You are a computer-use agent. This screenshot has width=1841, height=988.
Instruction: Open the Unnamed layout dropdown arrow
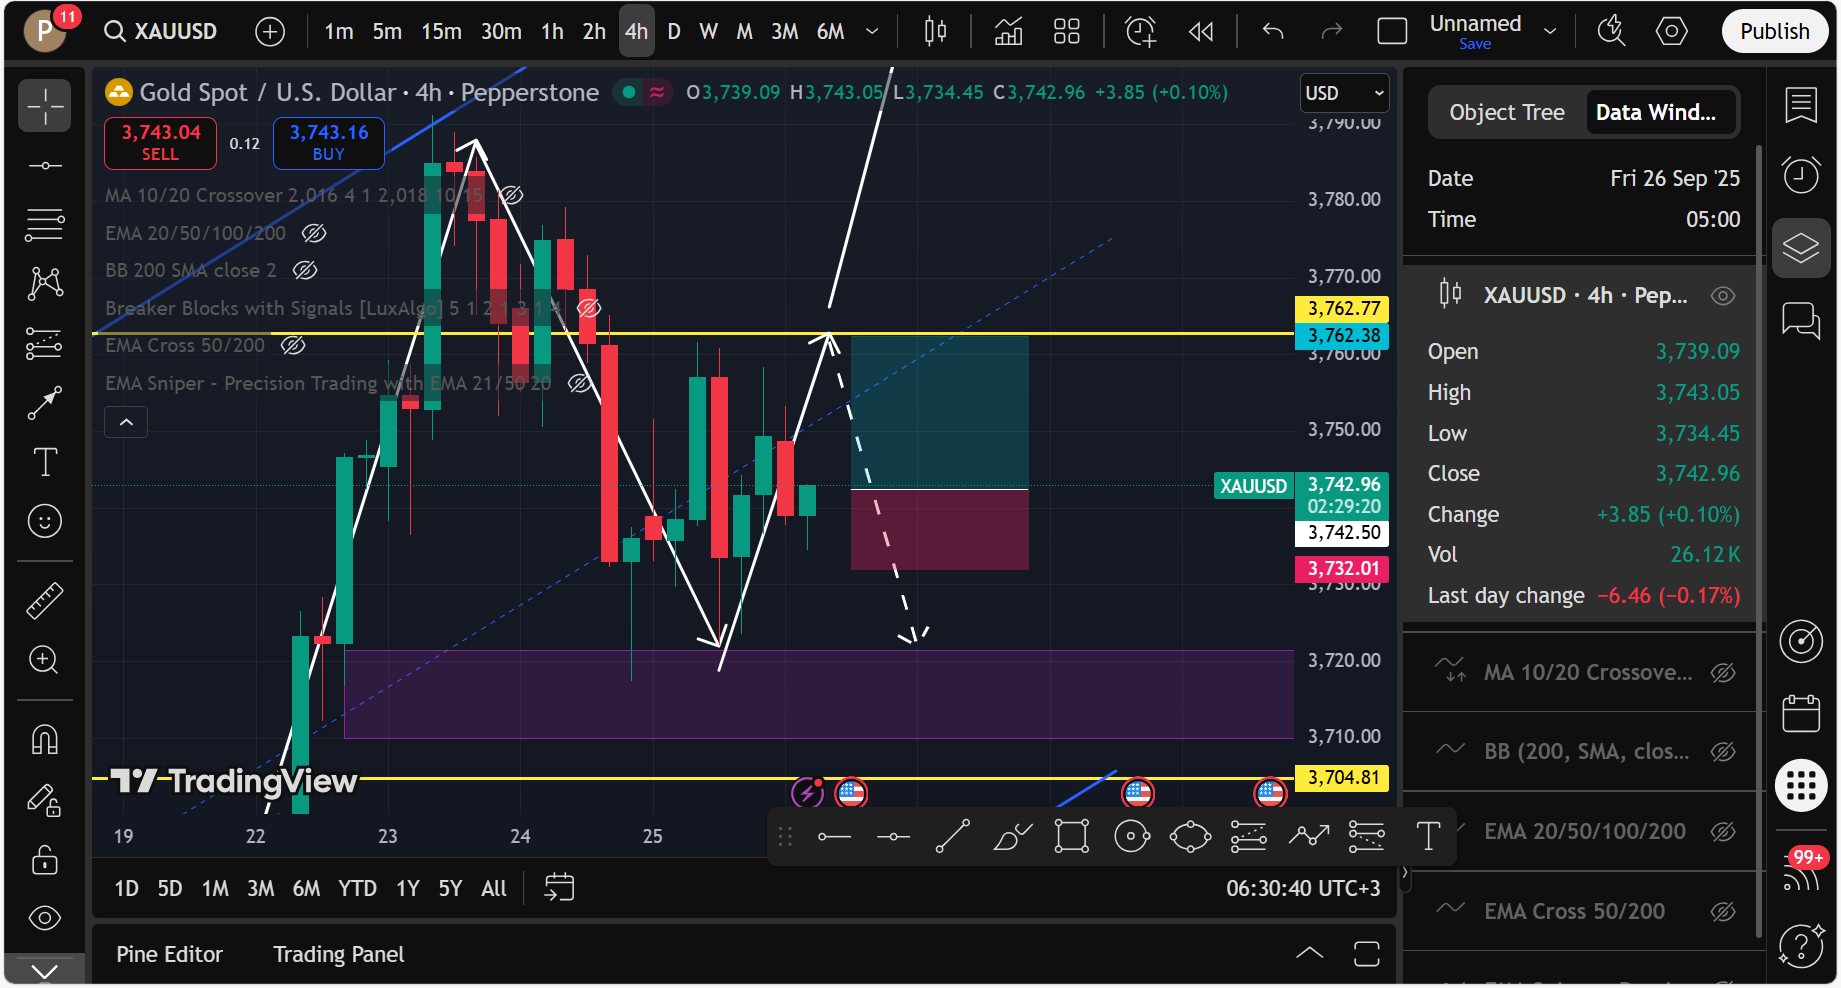pyautogui.click(x=1550, y=32)
